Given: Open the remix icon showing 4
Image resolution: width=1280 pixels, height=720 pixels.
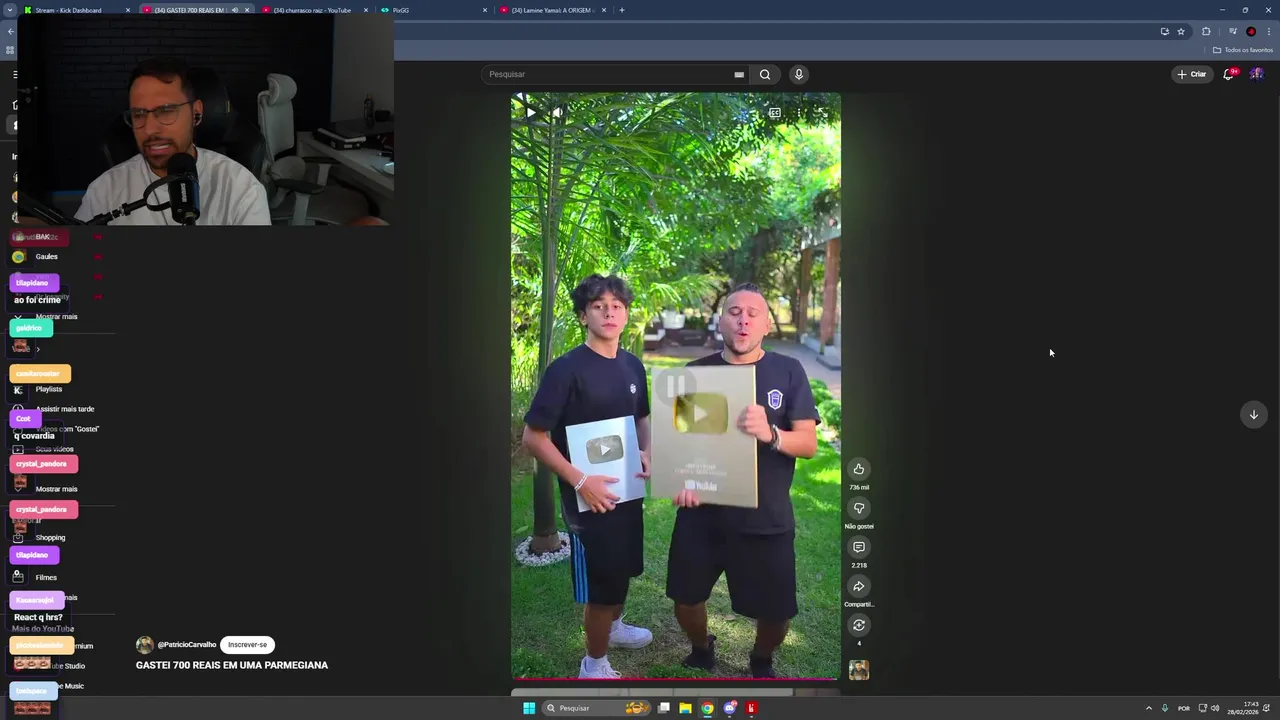Looking at the screenshot, I should click(x=858, y=625).
